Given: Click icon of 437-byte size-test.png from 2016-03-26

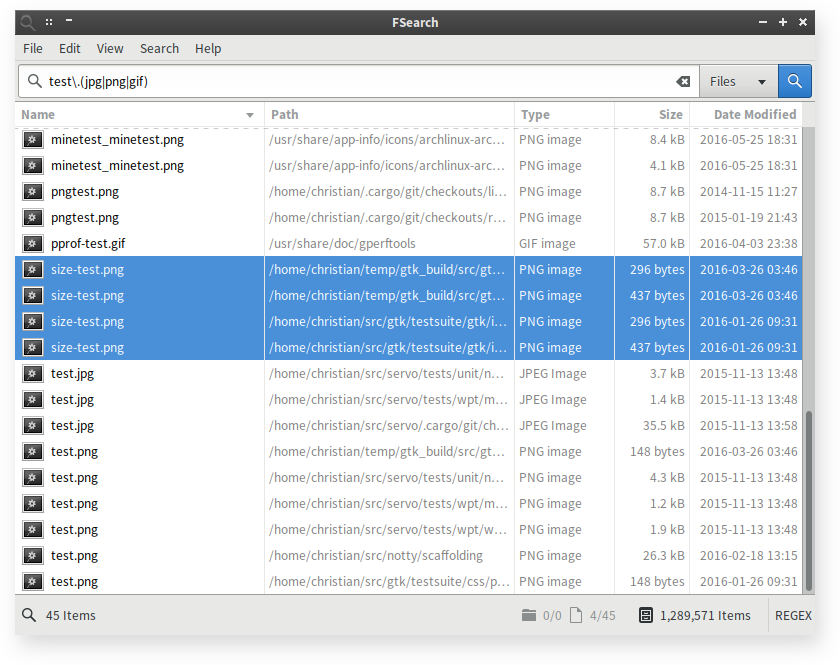Looking at the screenshot, I should coord(33,296).
